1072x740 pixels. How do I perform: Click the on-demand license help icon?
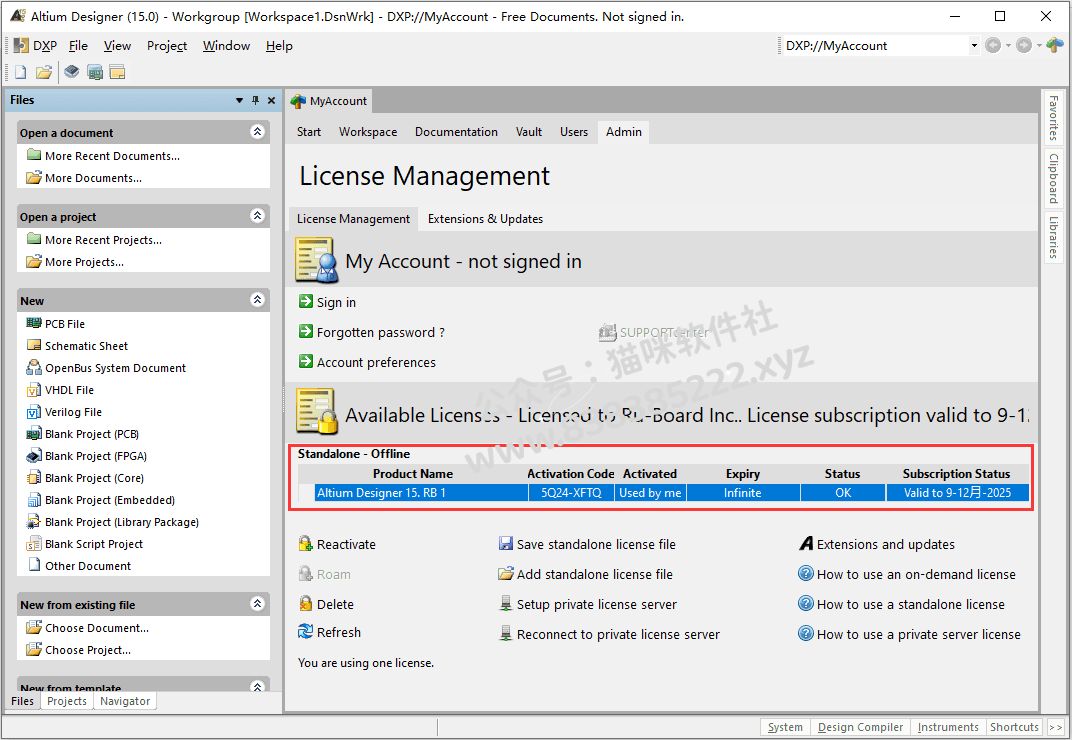[x=806, y=574]
